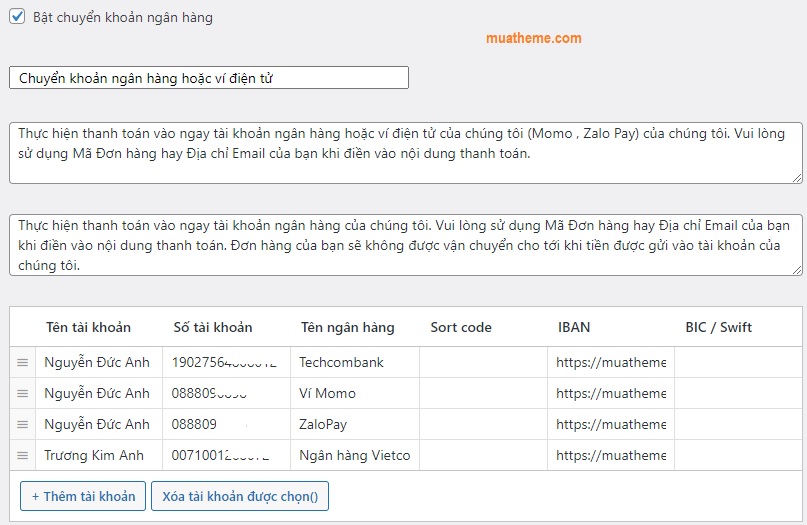Viewport: 807px width, 525px height.
Task: Click the Xóa tài khoản được chọn button
Action: coord(240,496)
